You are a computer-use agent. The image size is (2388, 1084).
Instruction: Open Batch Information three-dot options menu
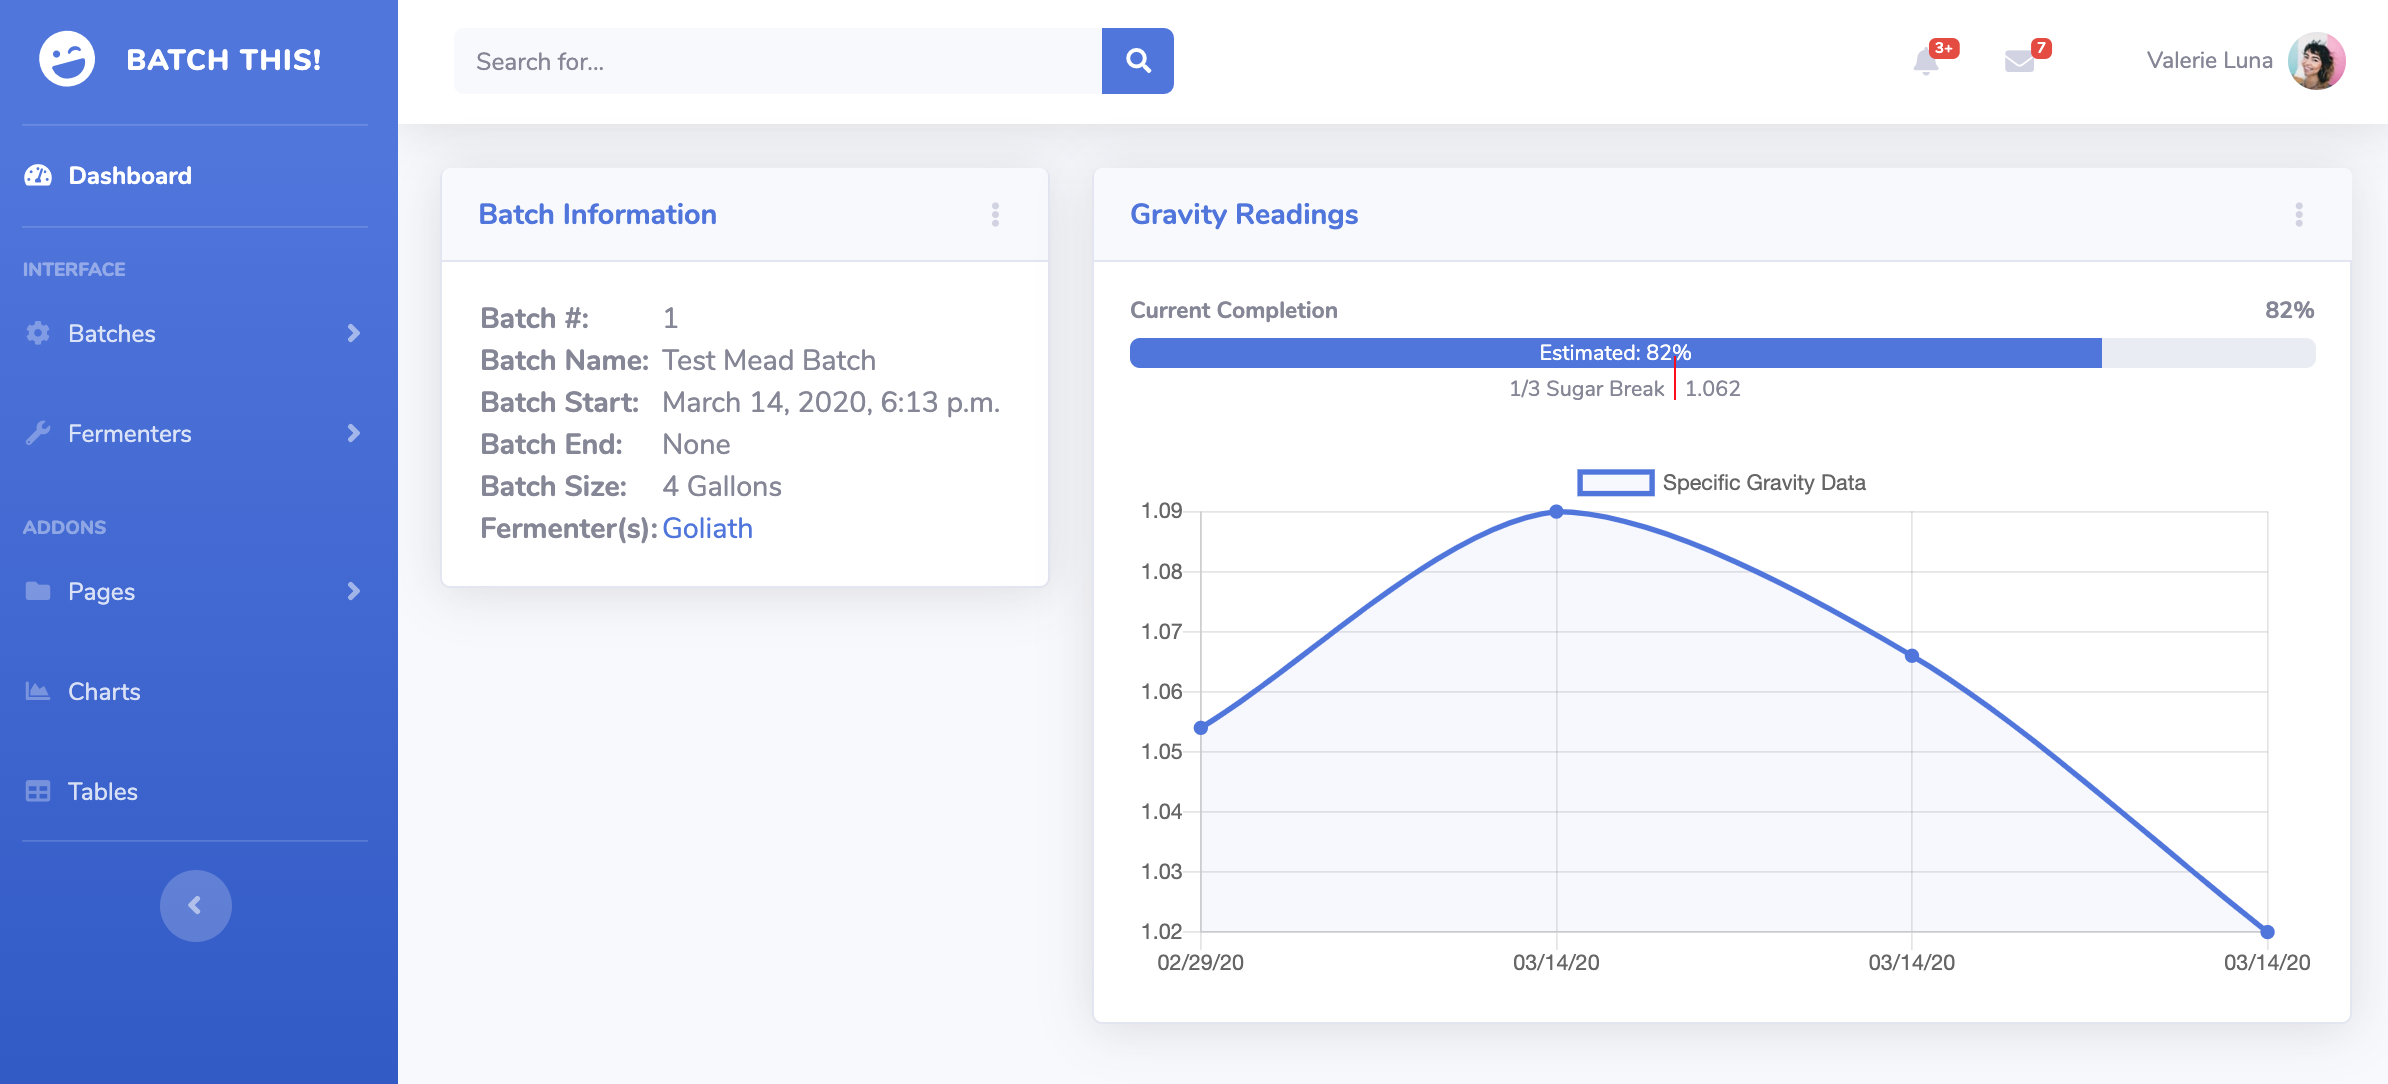point(995,215)
